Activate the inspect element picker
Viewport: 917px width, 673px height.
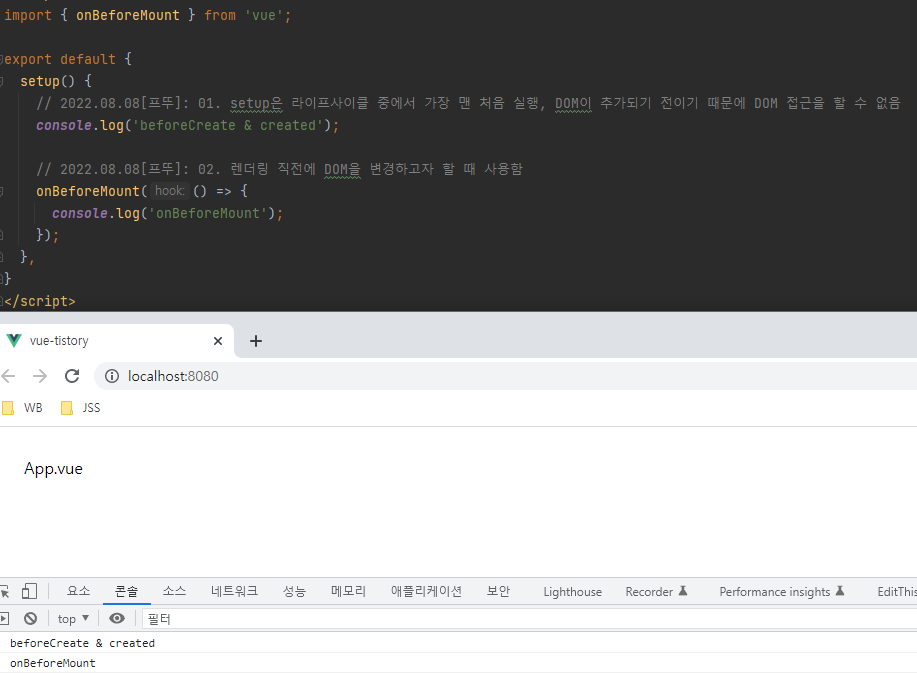pos(5,591)
